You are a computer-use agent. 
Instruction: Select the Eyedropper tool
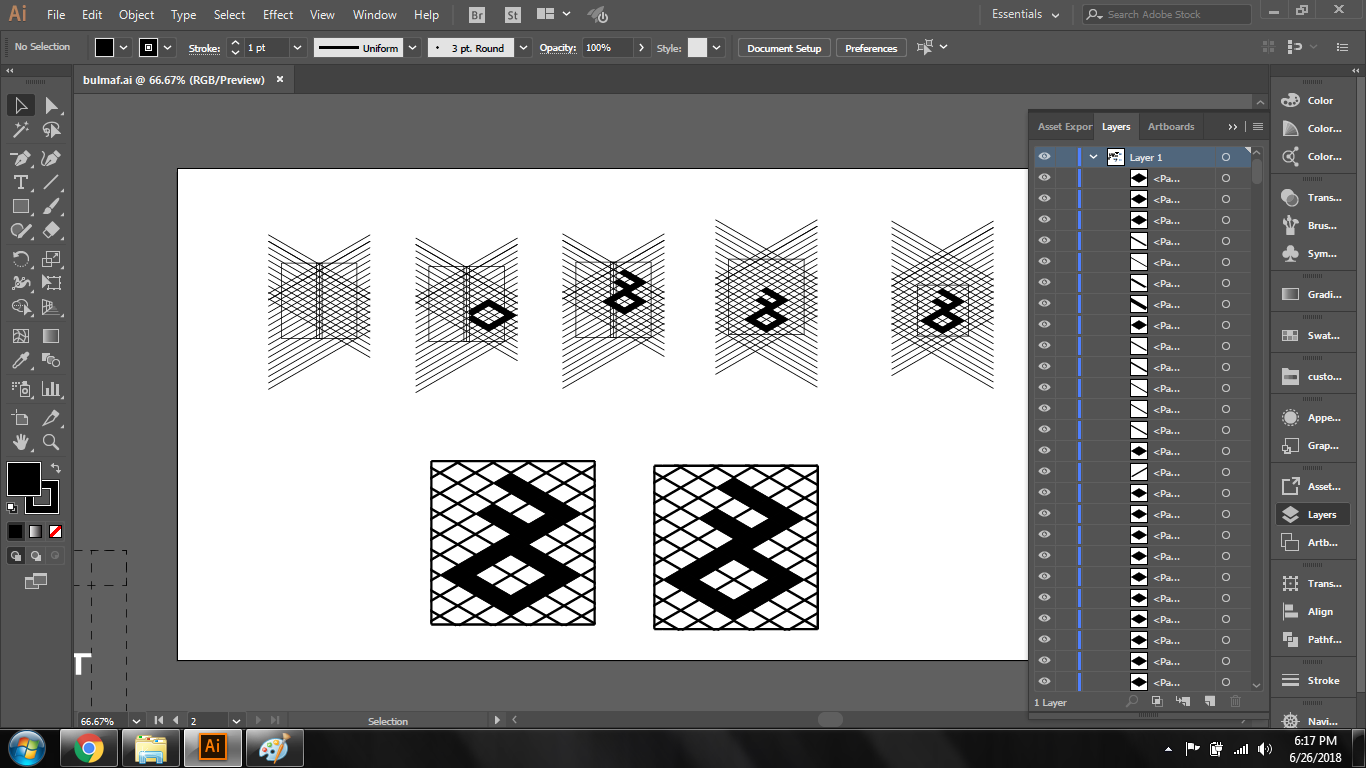coord(20,361)
